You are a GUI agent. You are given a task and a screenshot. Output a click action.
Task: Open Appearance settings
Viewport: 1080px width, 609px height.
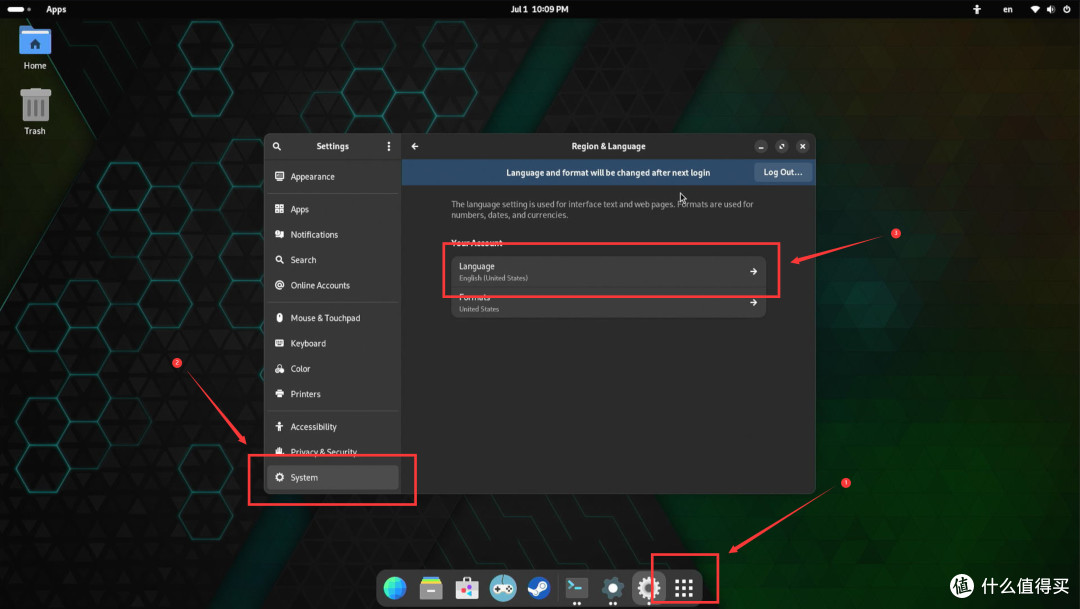pos(333,176)
